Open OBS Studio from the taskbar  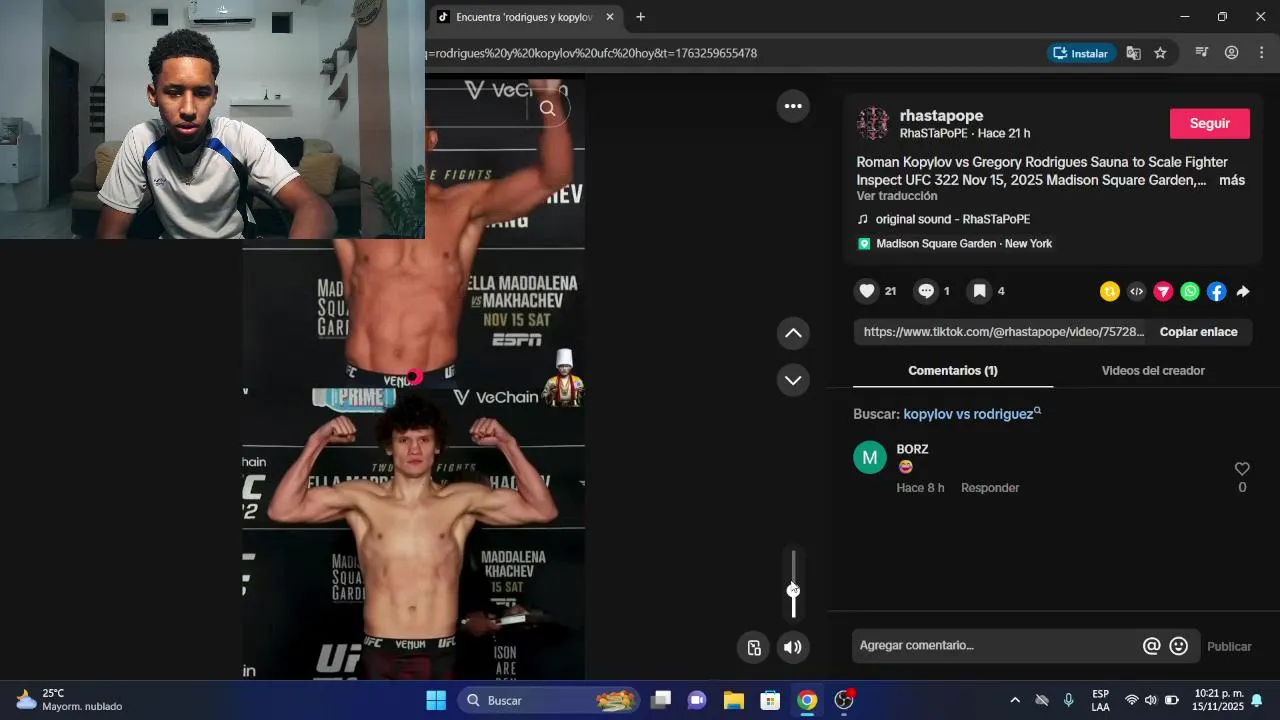click(x=844, y=700)
